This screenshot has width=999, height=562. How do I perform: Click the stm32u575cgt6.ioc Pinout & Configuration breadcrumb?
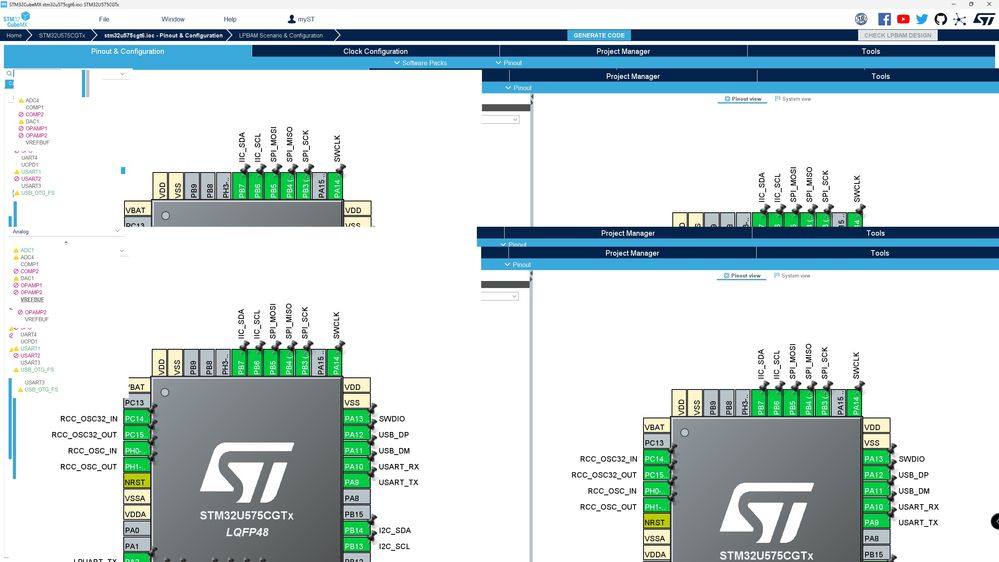tap(163, 36)
